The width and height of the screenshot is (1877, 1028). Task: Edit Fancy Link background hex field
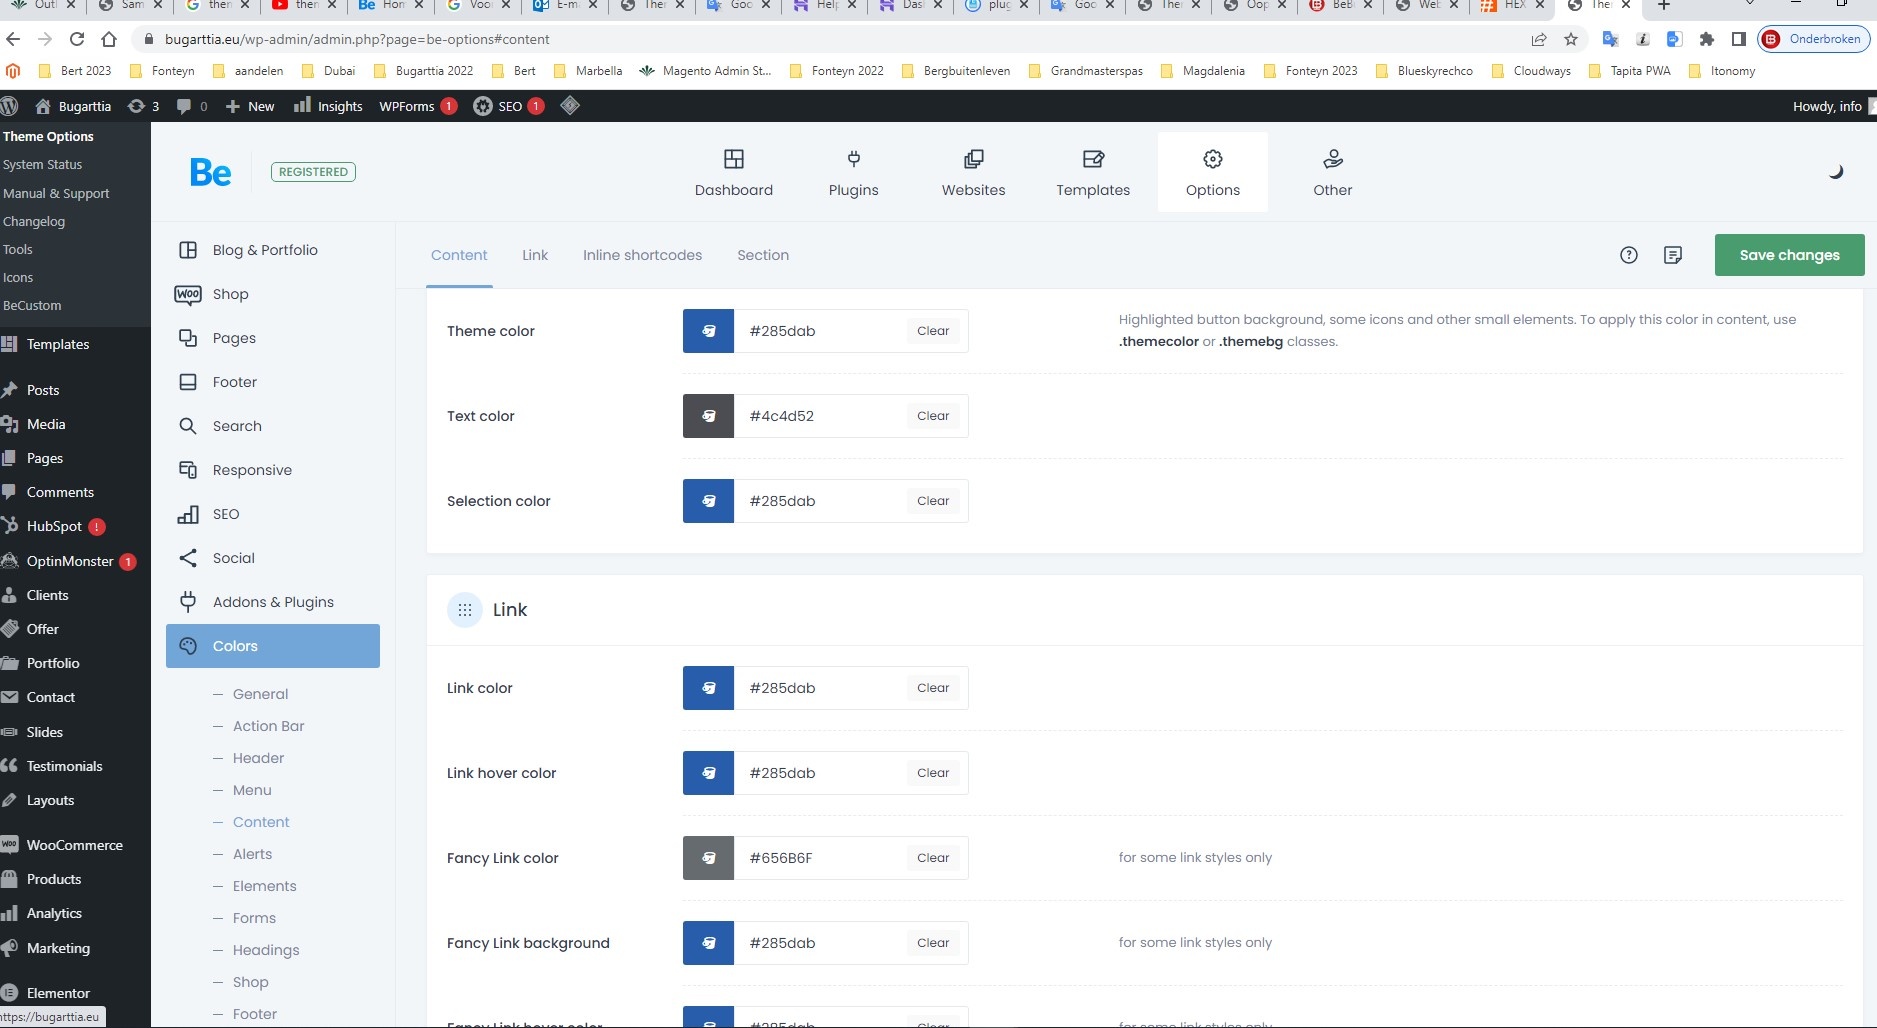click(820, 943)
